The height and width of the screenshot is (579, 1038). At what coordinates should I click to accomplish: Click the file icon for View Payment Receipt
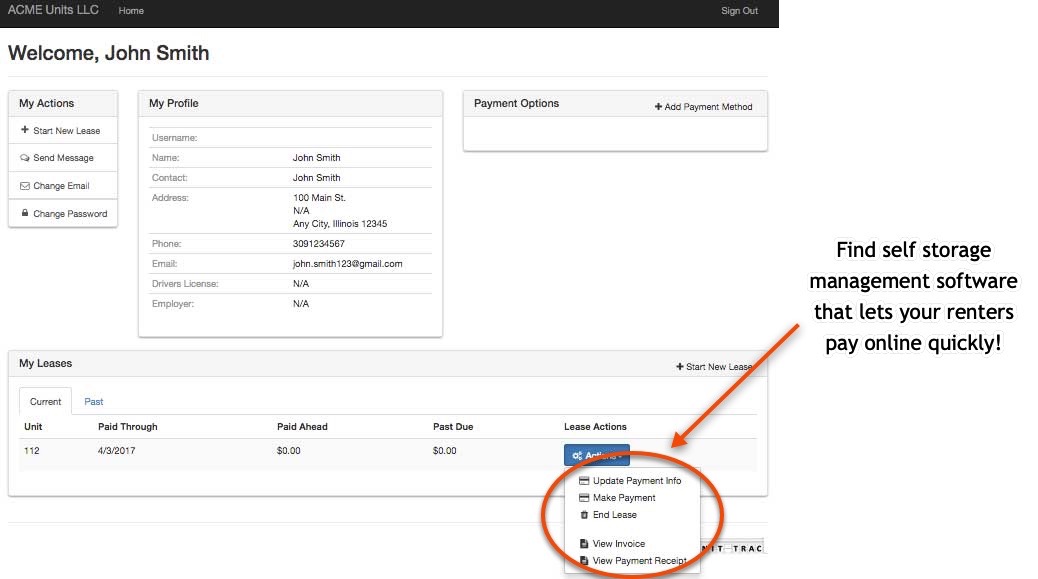[584, 561]
